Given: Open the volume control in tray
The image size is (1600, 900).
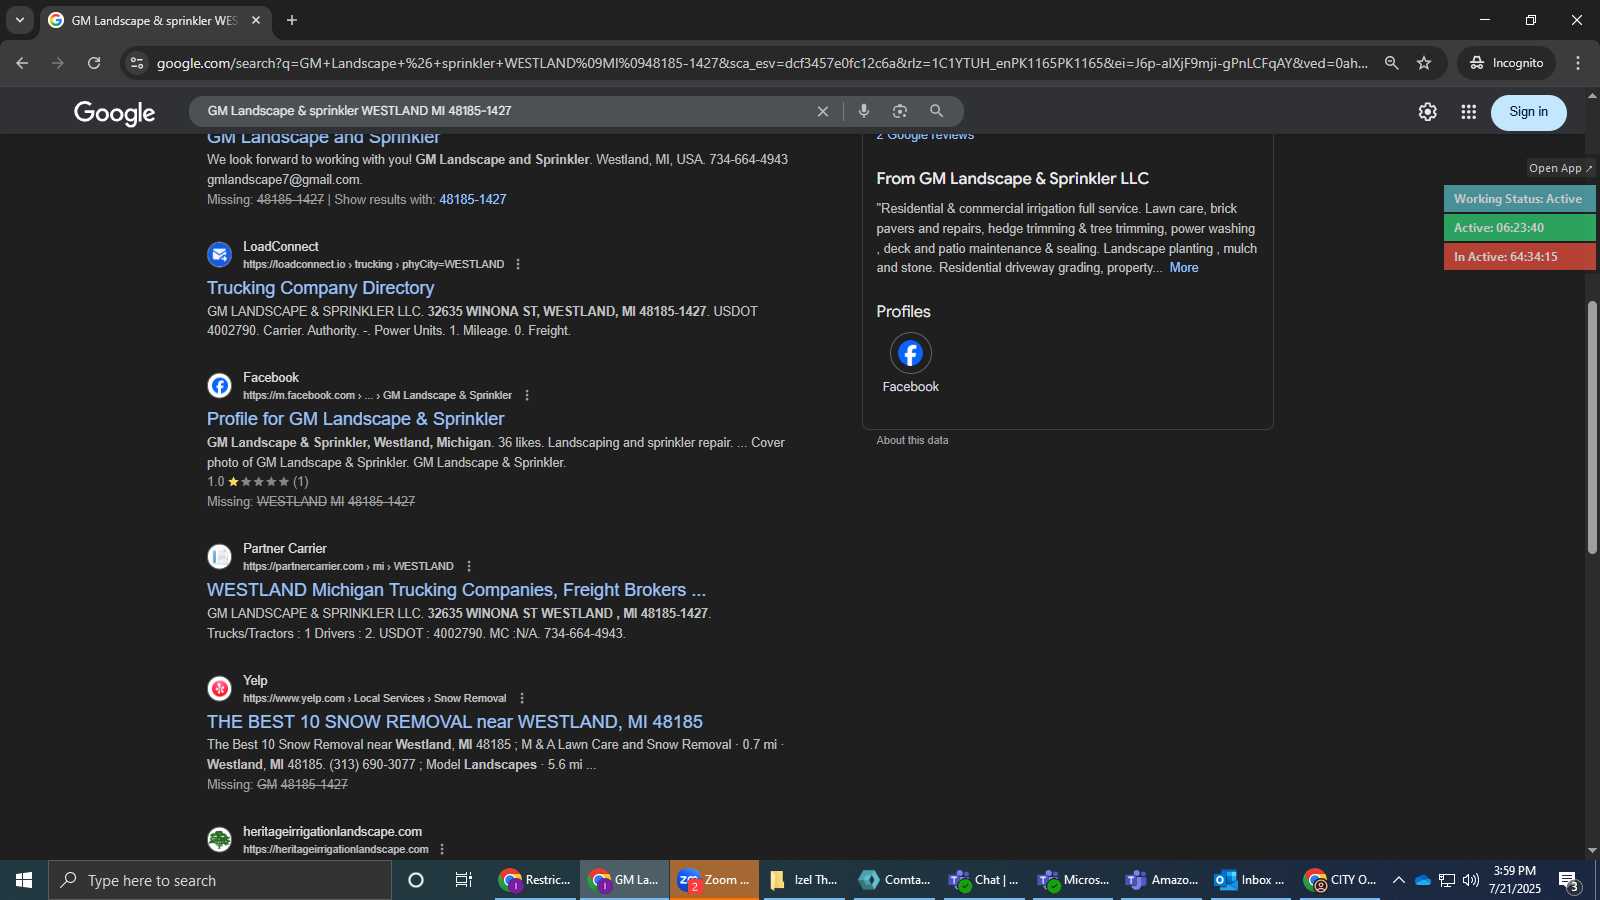Looking at the screenshot, I should click(1470, 880).
